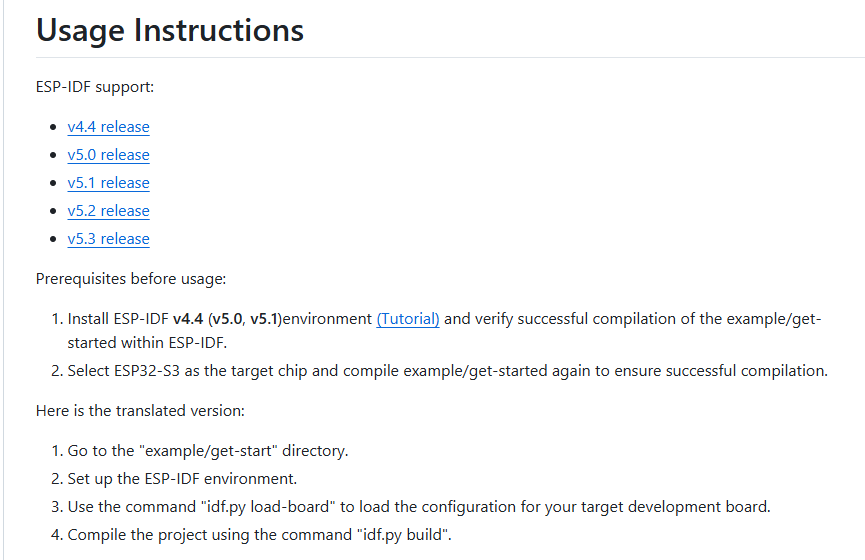
Task: Go to the v5.3 release link
Action: click(x=108, y=239)
